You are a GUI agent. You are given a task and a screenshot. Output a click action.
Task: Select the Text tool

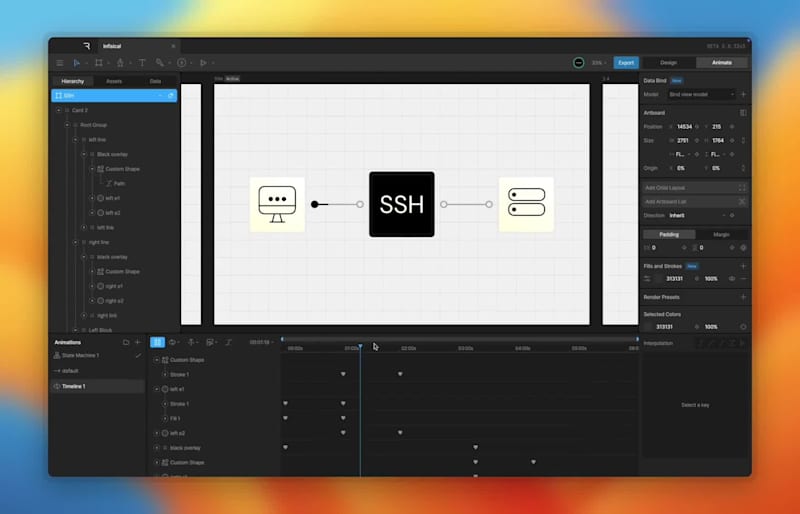[x=142, y=63]
